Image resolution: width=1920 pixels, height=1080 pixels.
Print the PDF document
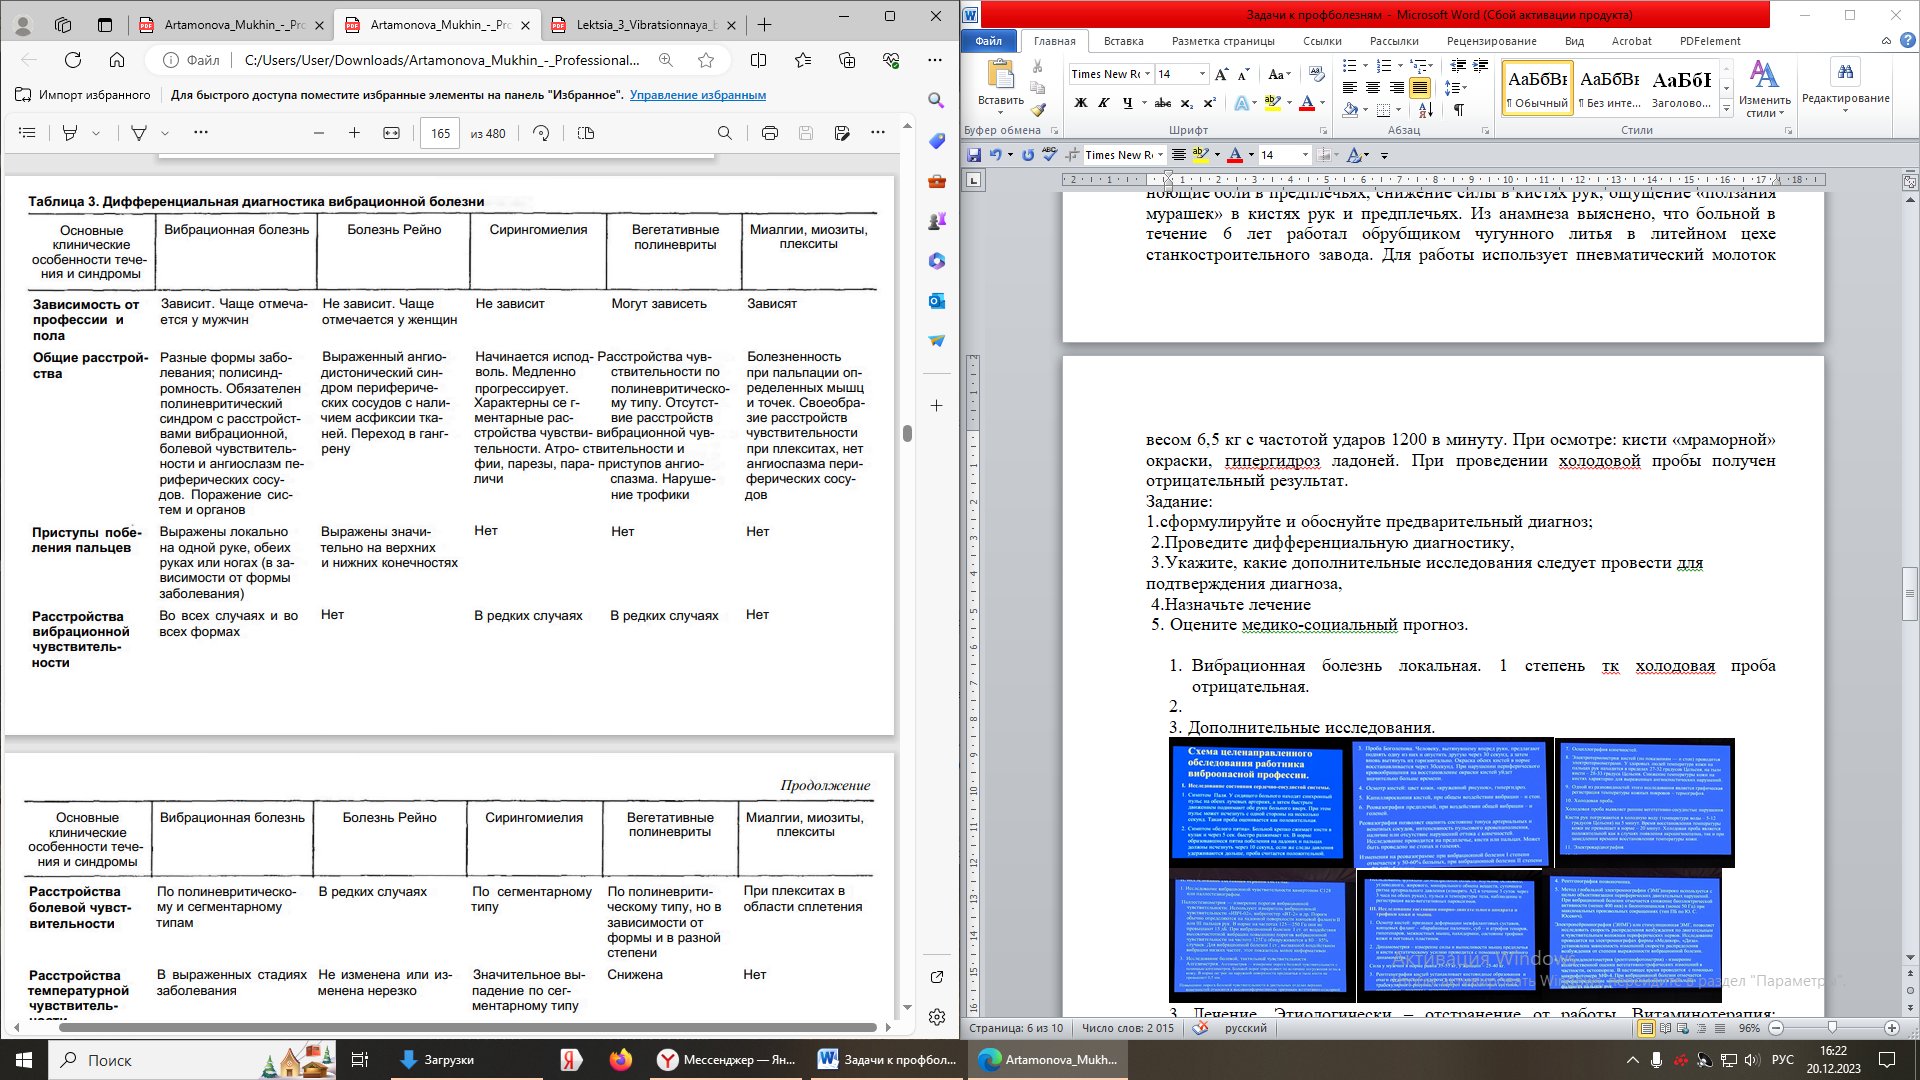[x=769, y=132]
